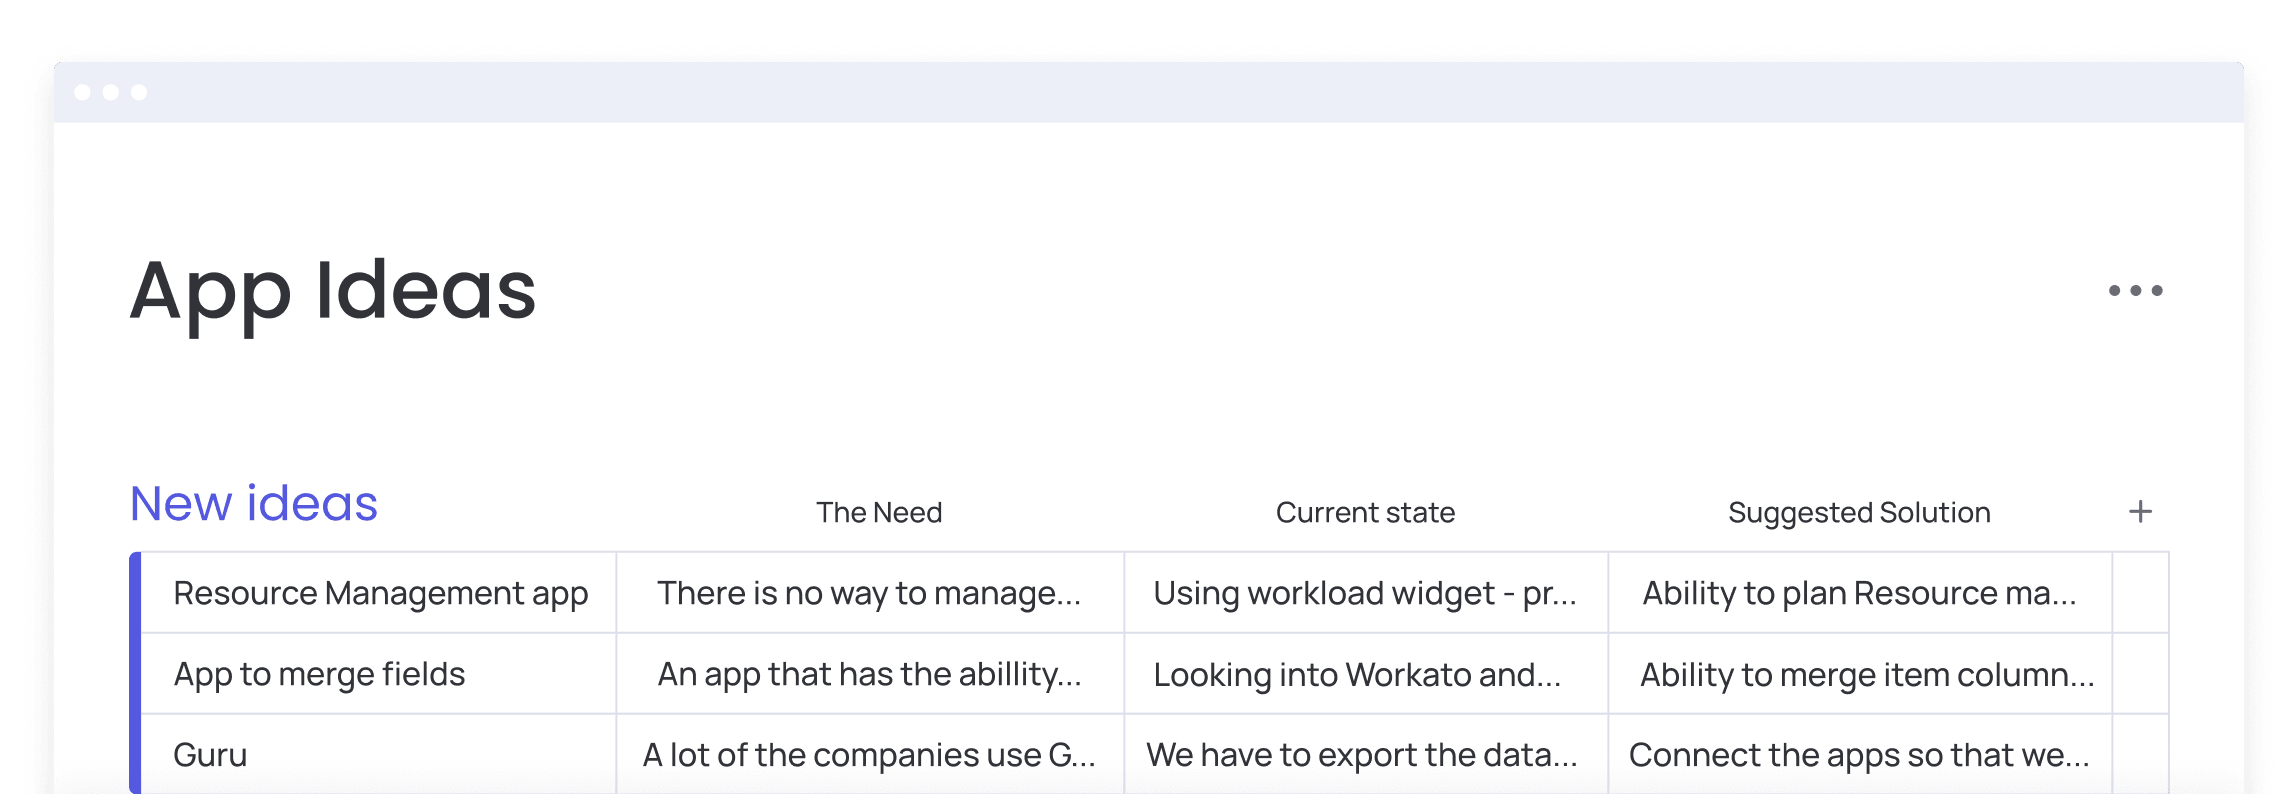Click the Current state column header
This screenshot has height=794, width=2294.
(x=1365, y=512)
